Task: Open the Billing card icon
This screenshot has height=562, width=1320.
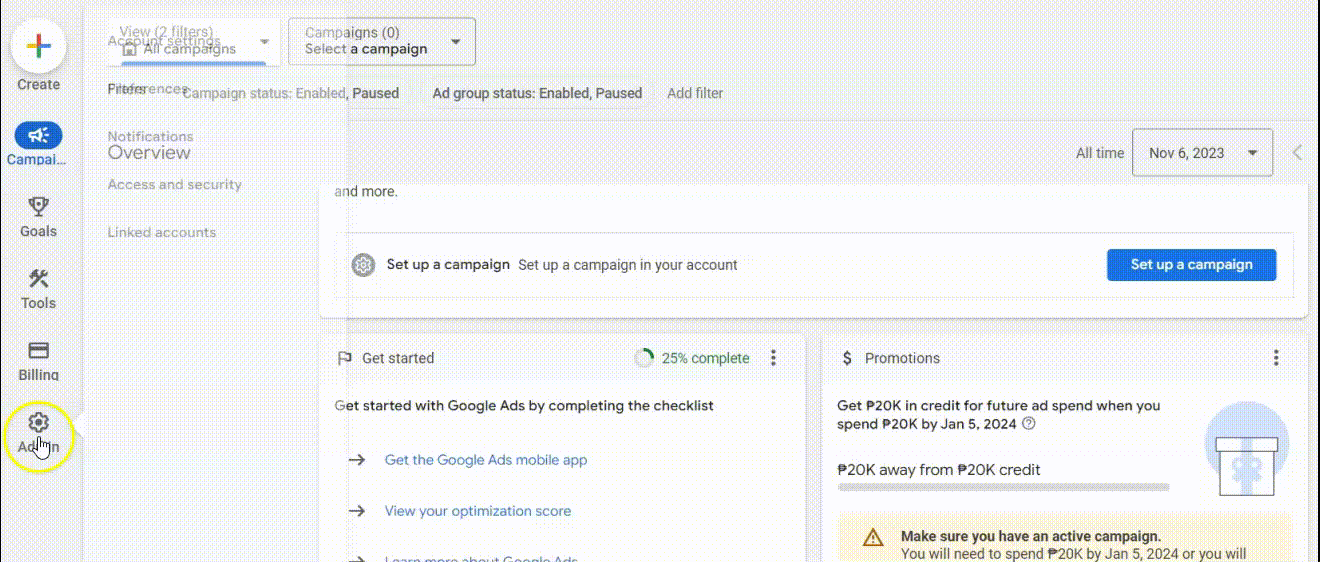Action: pos(38,351)
